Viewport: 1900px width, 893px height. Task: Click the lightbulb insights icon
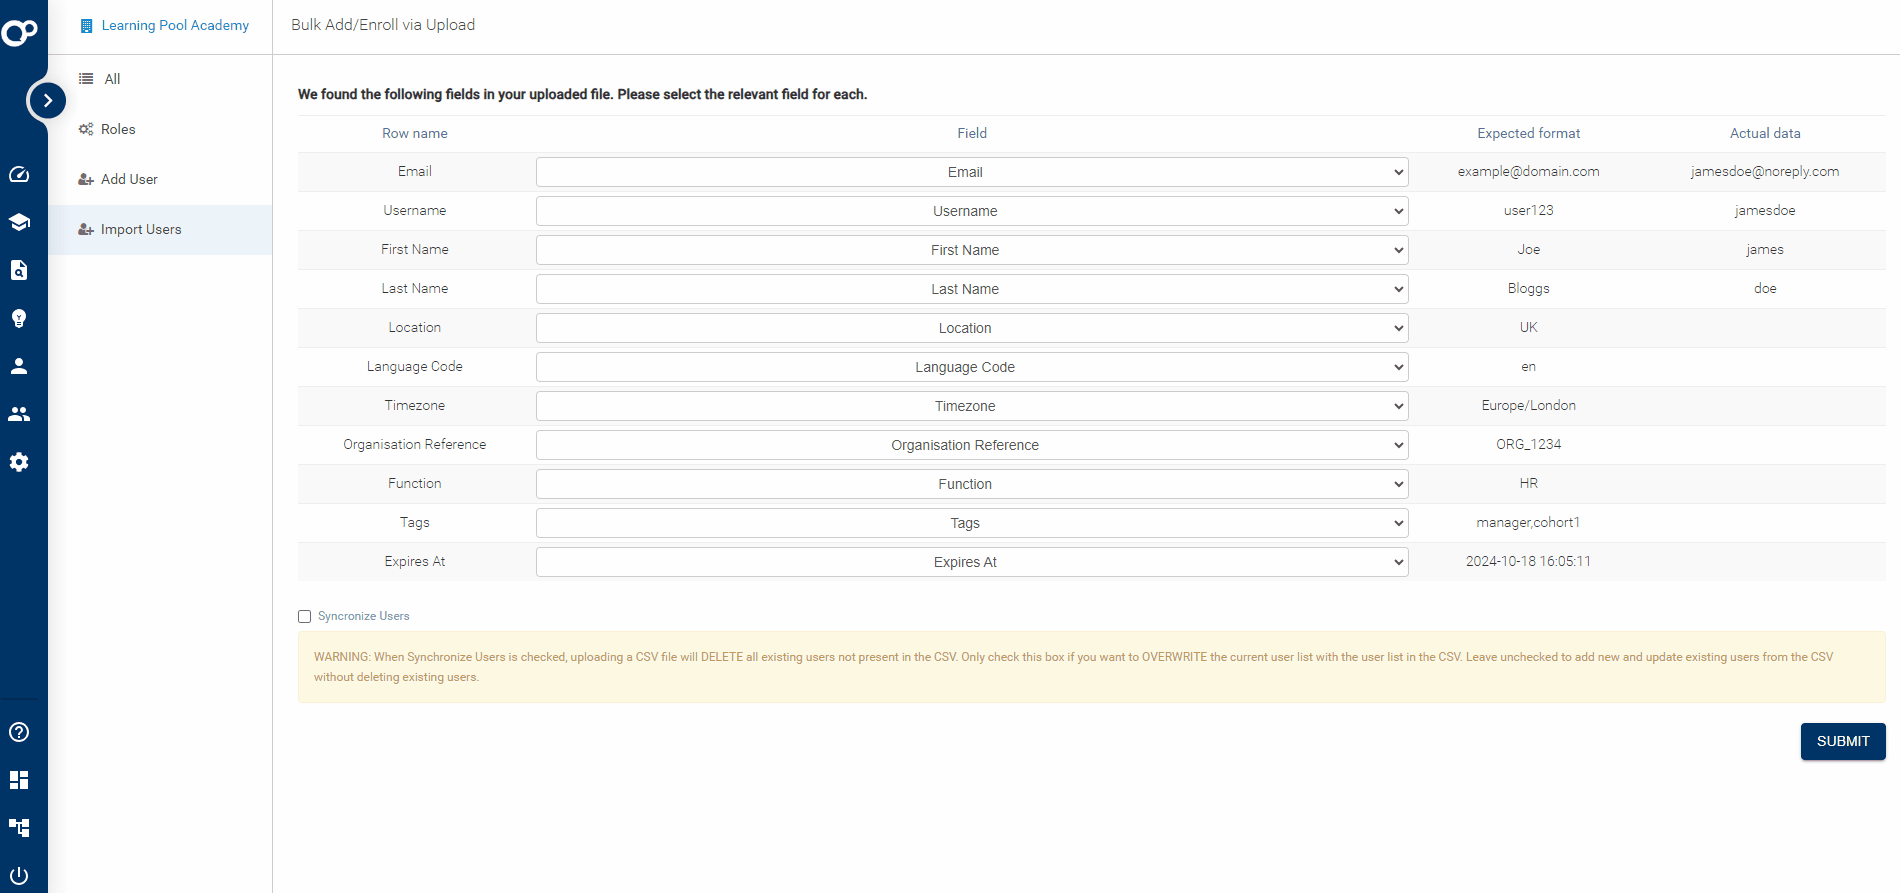[x=19, y=318]
